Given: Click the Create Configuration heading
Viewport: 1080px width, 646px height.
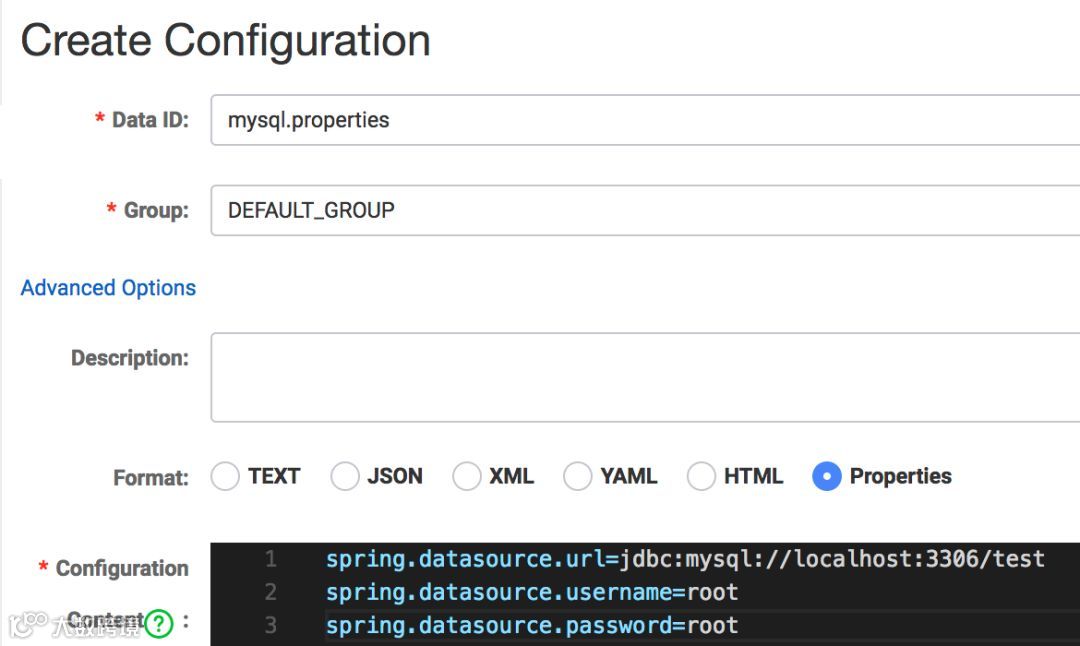Looking at the screenshot, I should tap(226, 41).
